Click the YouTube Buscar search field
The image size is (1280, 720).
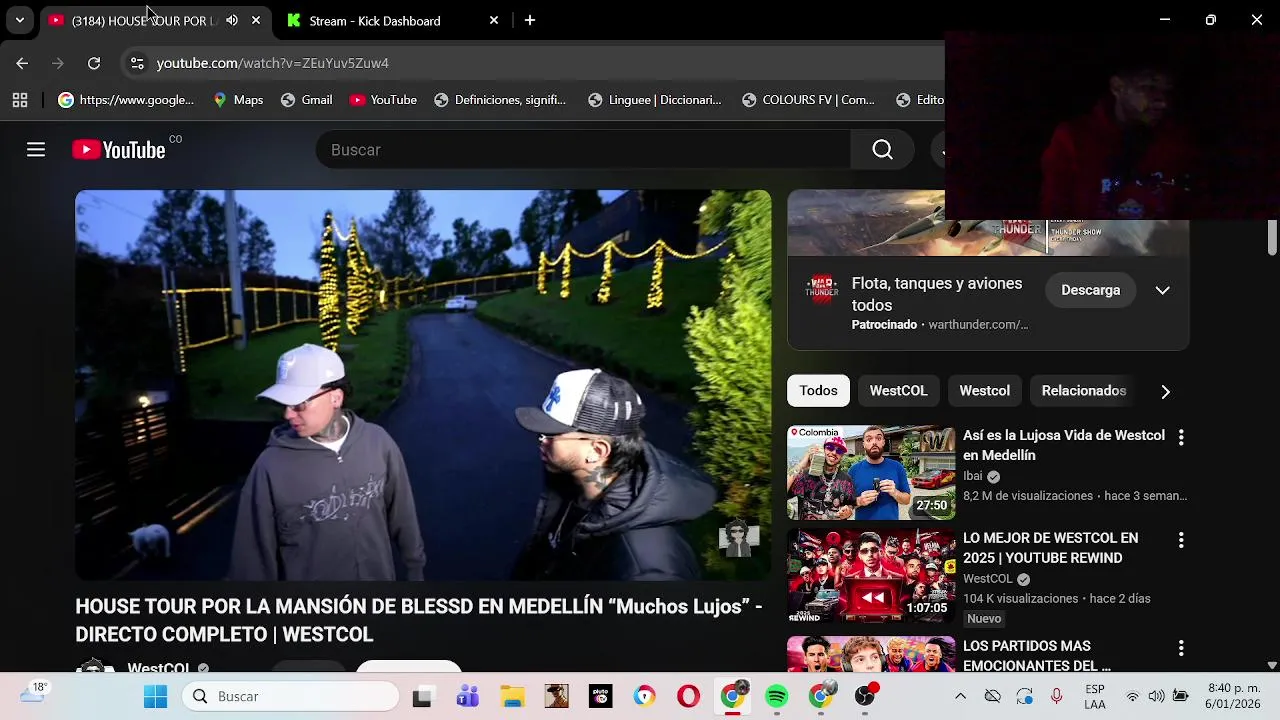(x=584, y=150)
